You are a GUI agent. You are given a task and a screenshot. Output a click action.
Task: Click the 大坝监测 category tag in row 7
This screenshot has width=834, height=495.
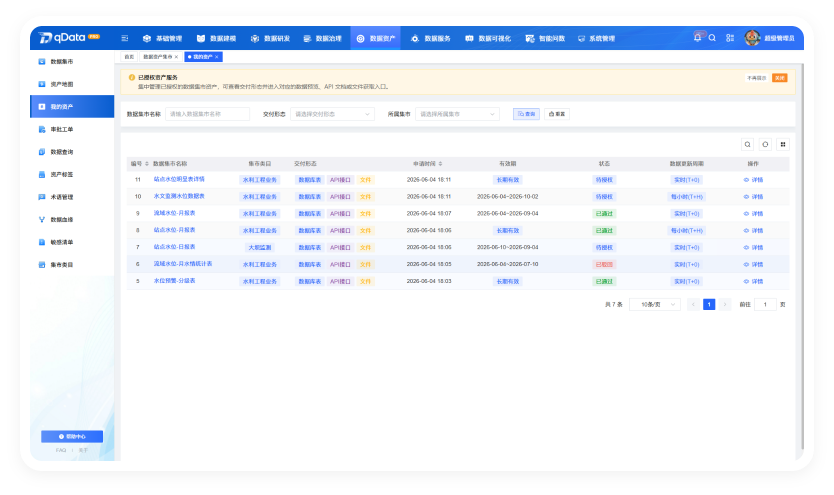[260, 248]
